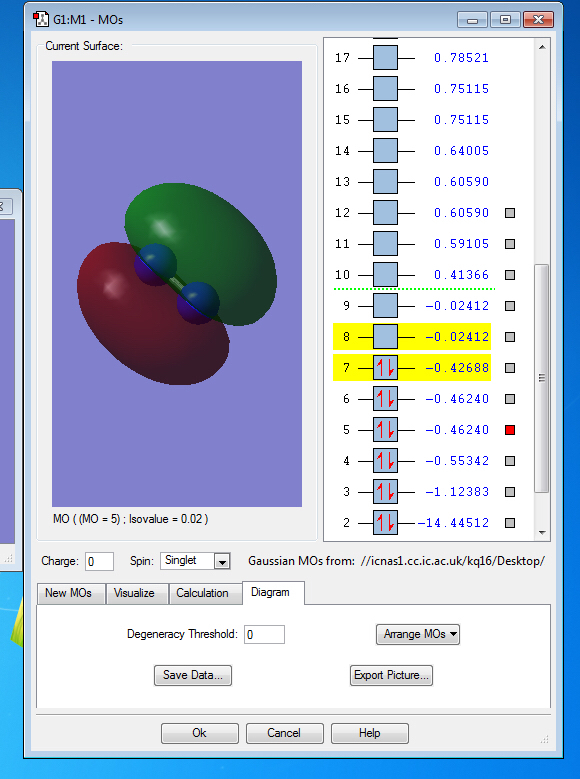Select the occupied orbital box for MO 4

(x=385, y=461)
